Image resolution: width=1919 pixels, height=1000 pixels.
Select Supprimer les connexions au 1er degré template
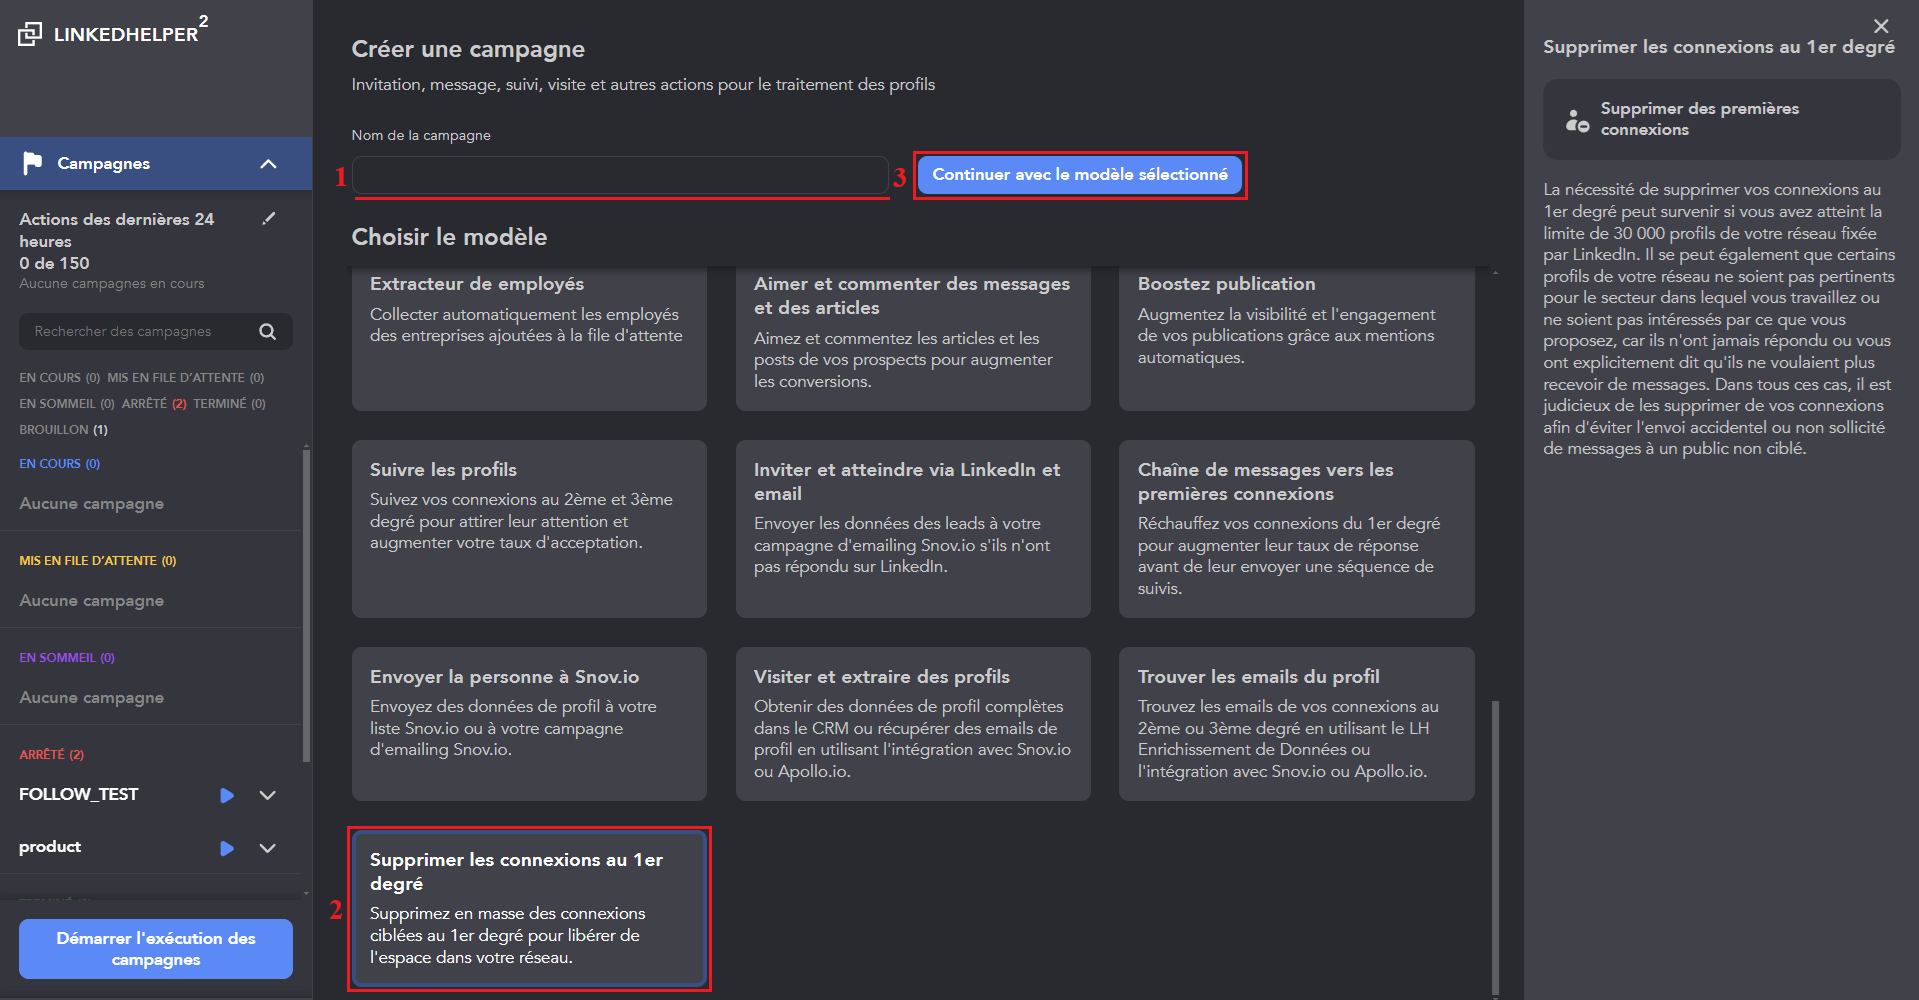pos(529,908)
